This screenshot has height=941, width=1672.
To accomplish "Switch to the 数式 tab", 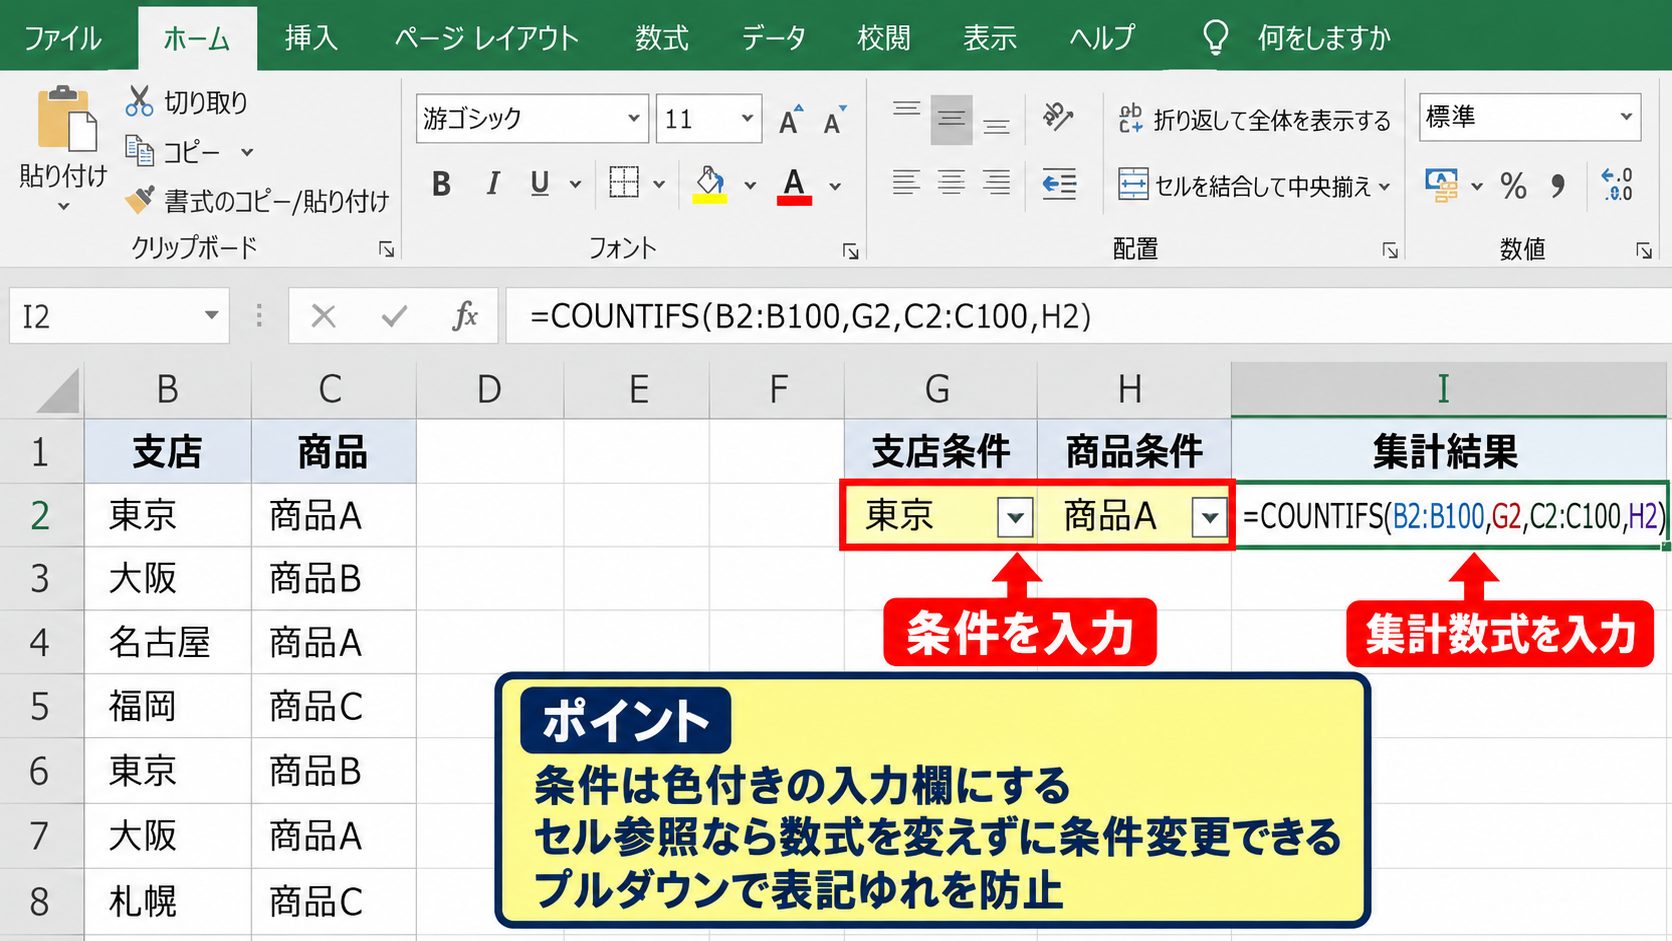I will (x=661, y=38).
